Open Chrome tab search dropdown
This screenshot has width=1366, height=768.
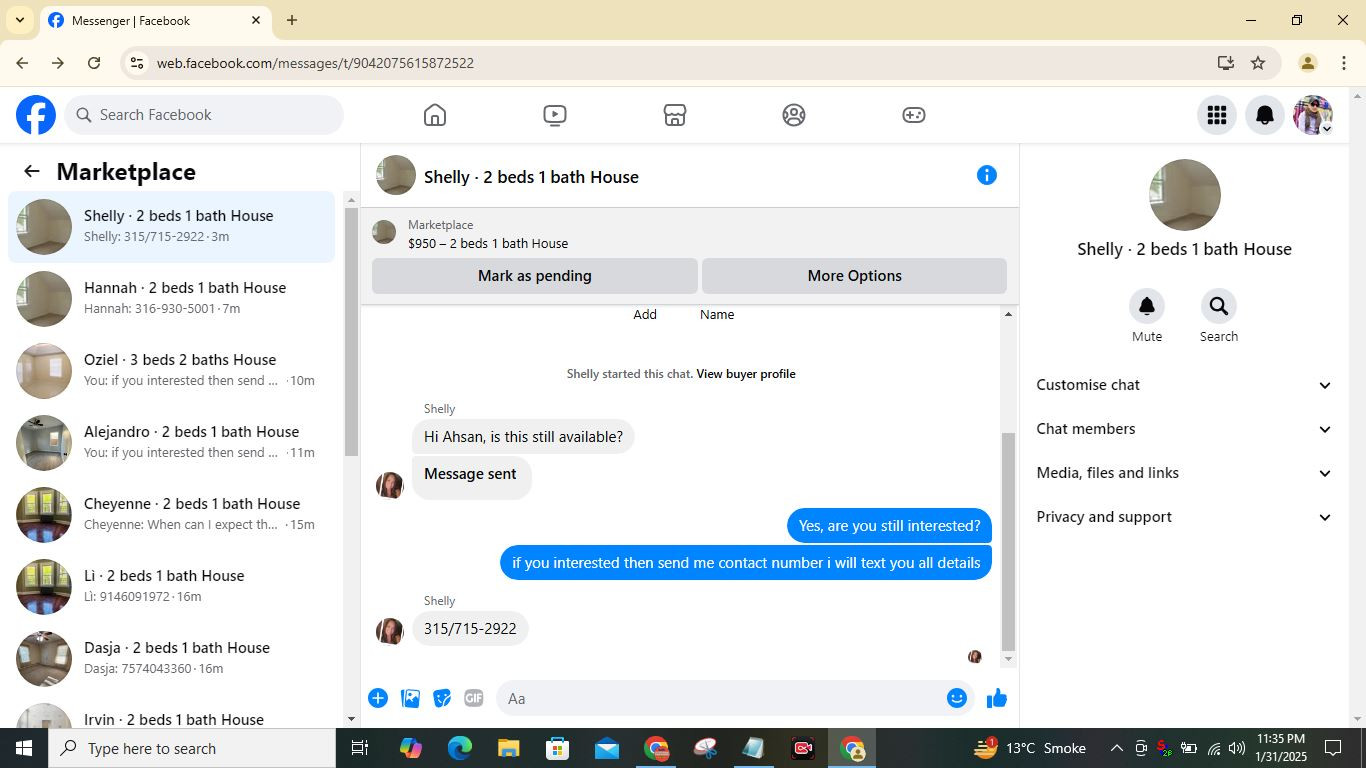click(20, 20)
